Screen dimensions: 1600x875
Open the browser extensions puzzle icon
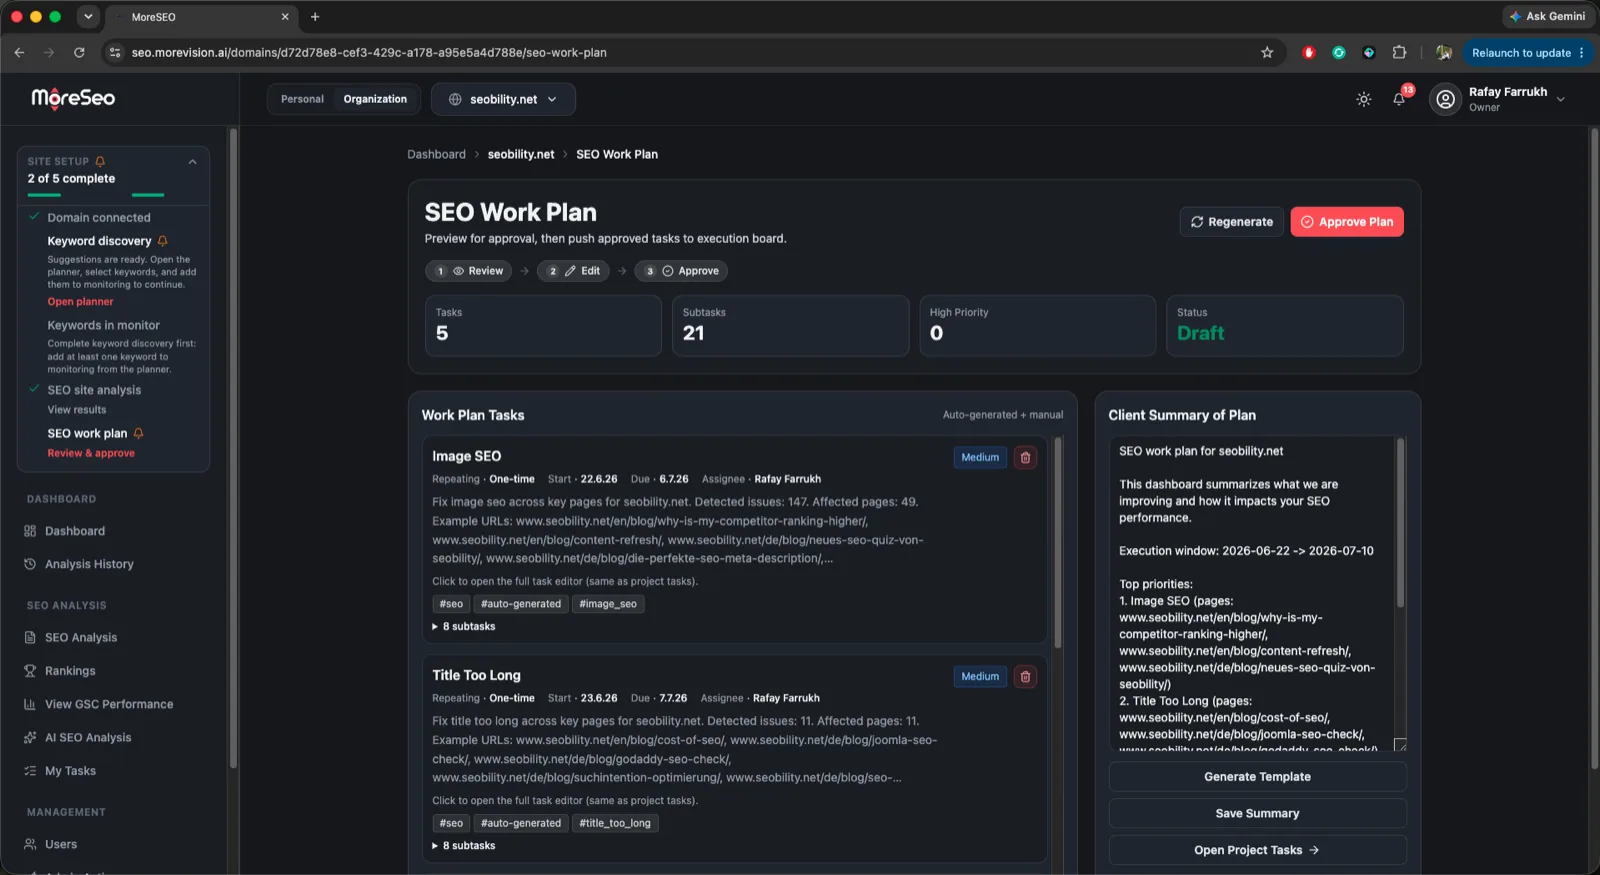1399,53
